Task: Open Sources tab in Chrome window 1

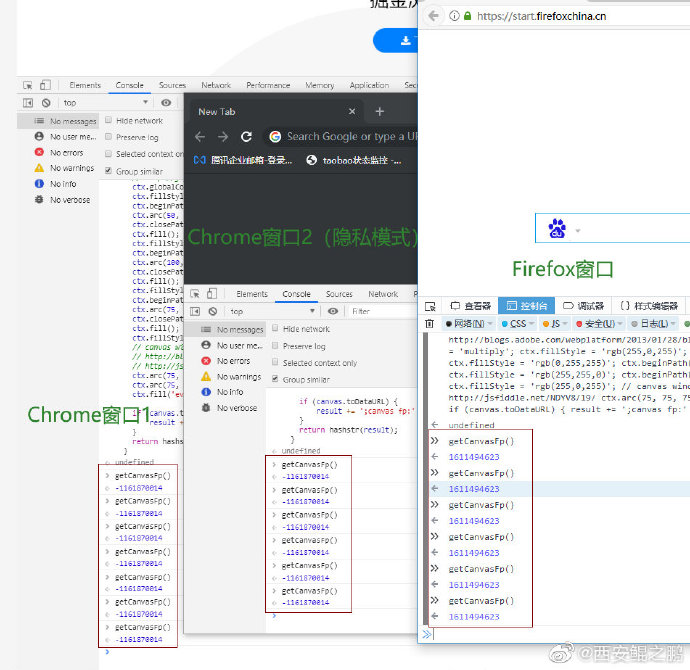Action: click(172, 85)
